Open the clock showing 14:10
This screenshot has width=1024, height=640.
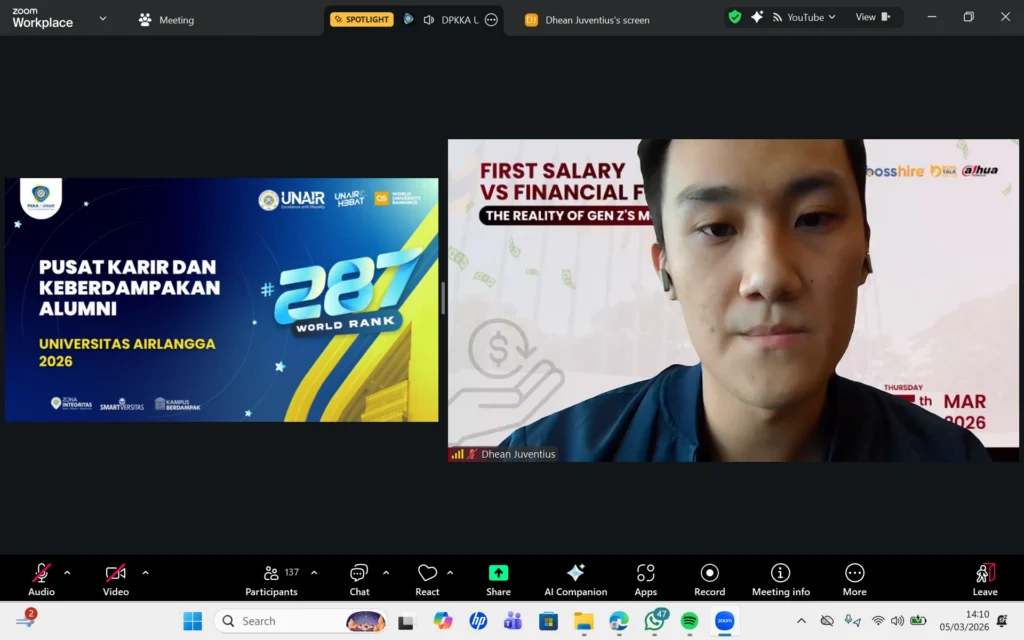click(x=964, y=621)
